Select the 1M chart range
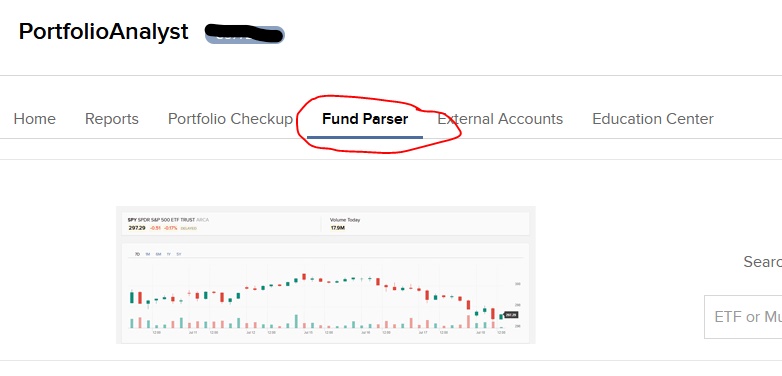Screen dimensions: 782x376 [148, 254]
